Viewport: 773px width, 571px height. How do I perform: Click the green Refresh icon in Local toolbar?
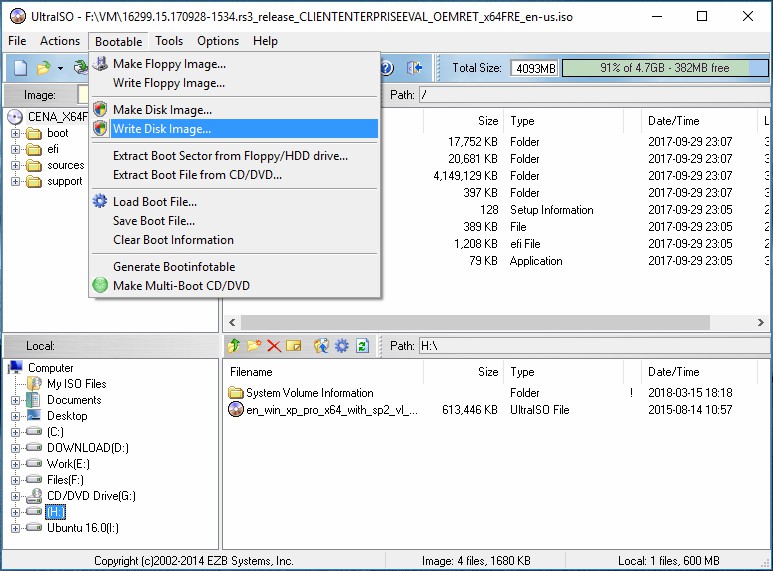pos(362,346)
